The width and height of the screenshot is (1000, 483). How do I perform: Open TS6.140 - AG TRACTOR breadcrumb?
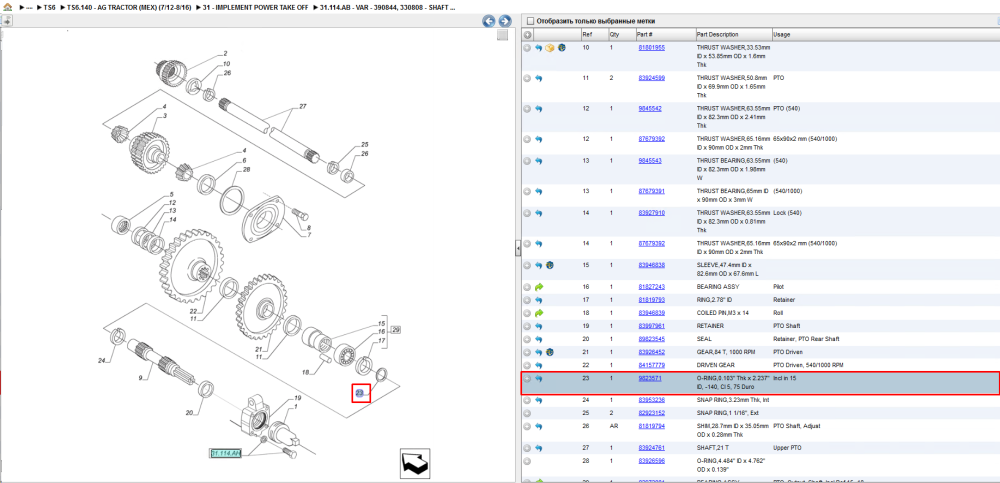[x=129, y=8]
